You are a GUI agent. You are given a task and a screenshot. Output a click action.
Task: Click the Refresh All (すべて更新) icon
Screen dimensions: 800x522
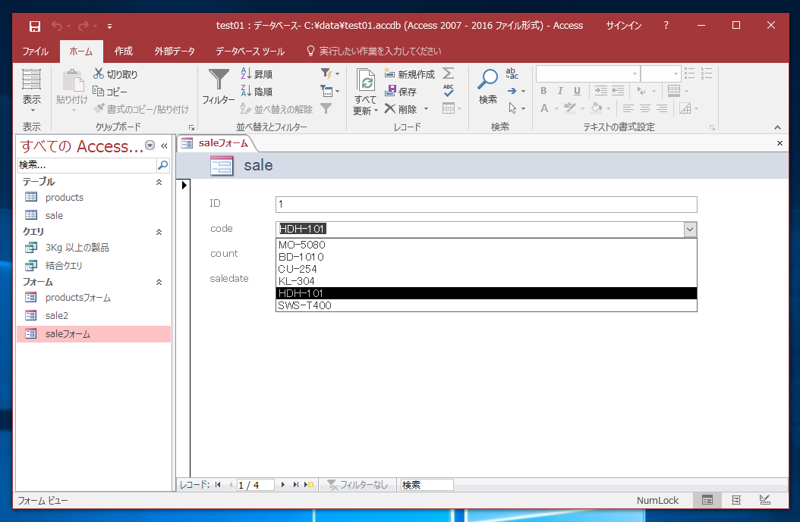(x=366, y=82)
